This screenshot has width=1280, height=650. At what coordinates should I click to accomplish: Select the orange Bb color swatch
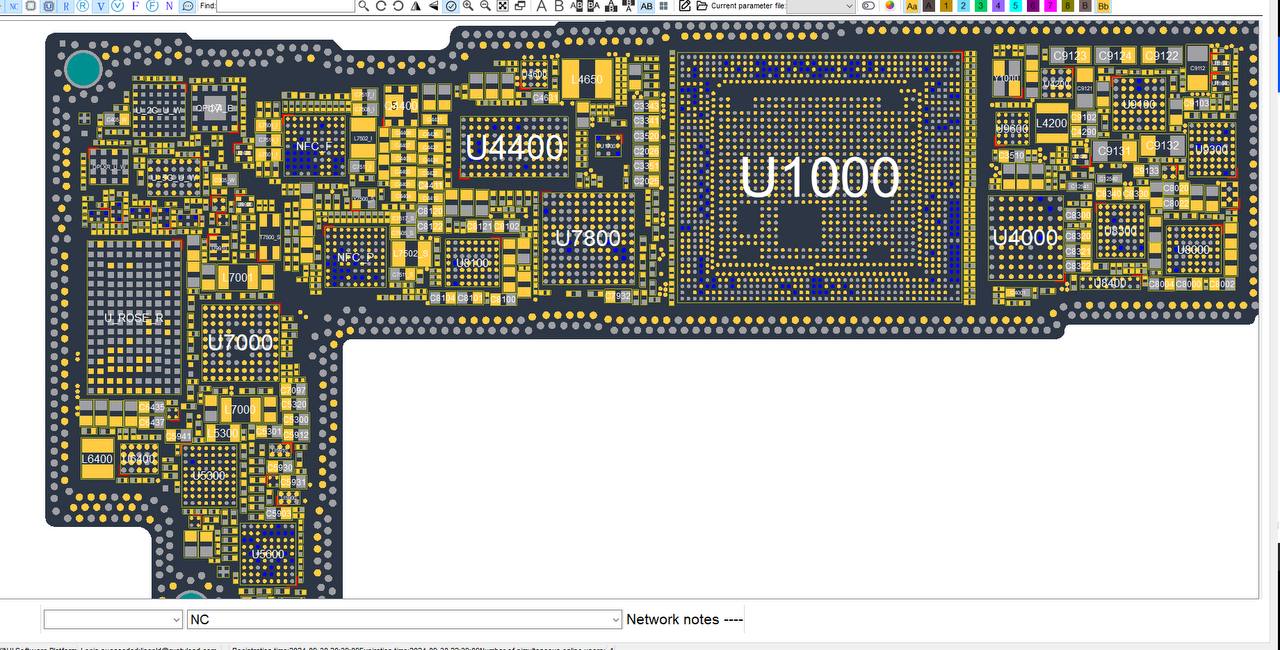[x=1103, y=6]
